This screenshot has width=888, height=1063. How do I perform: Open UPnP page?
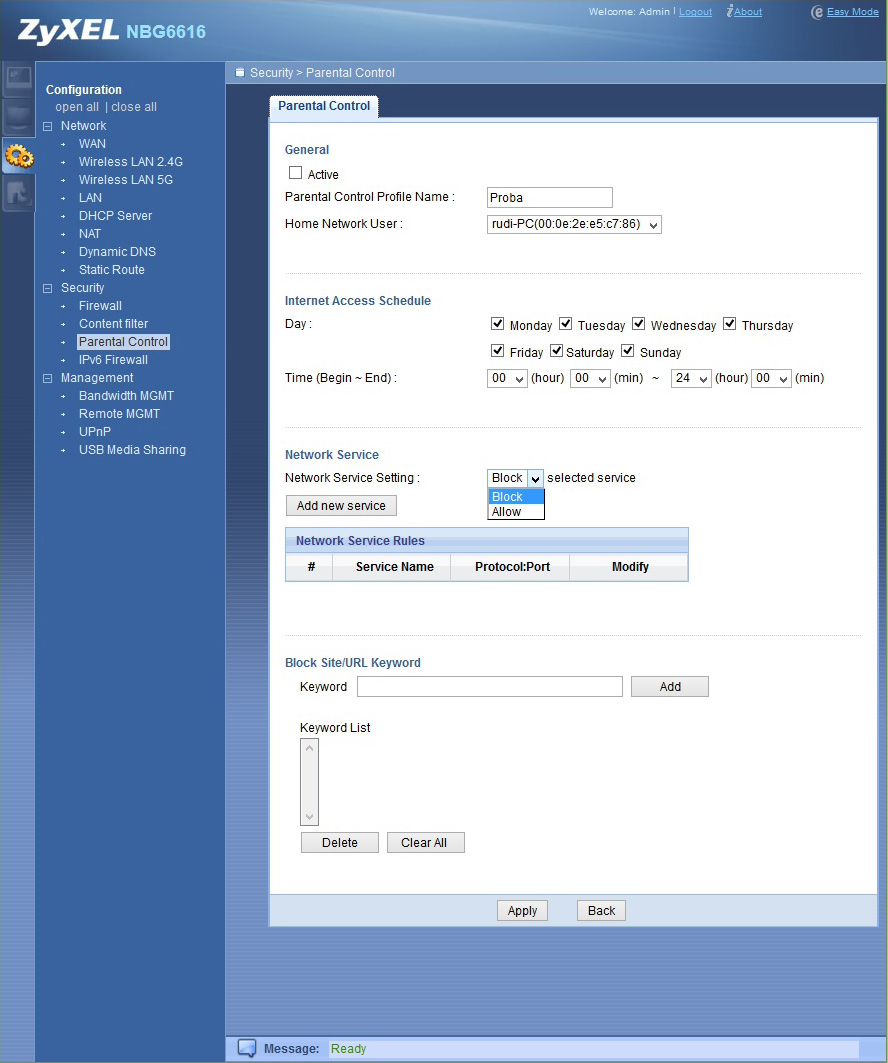tap(95, 431)
